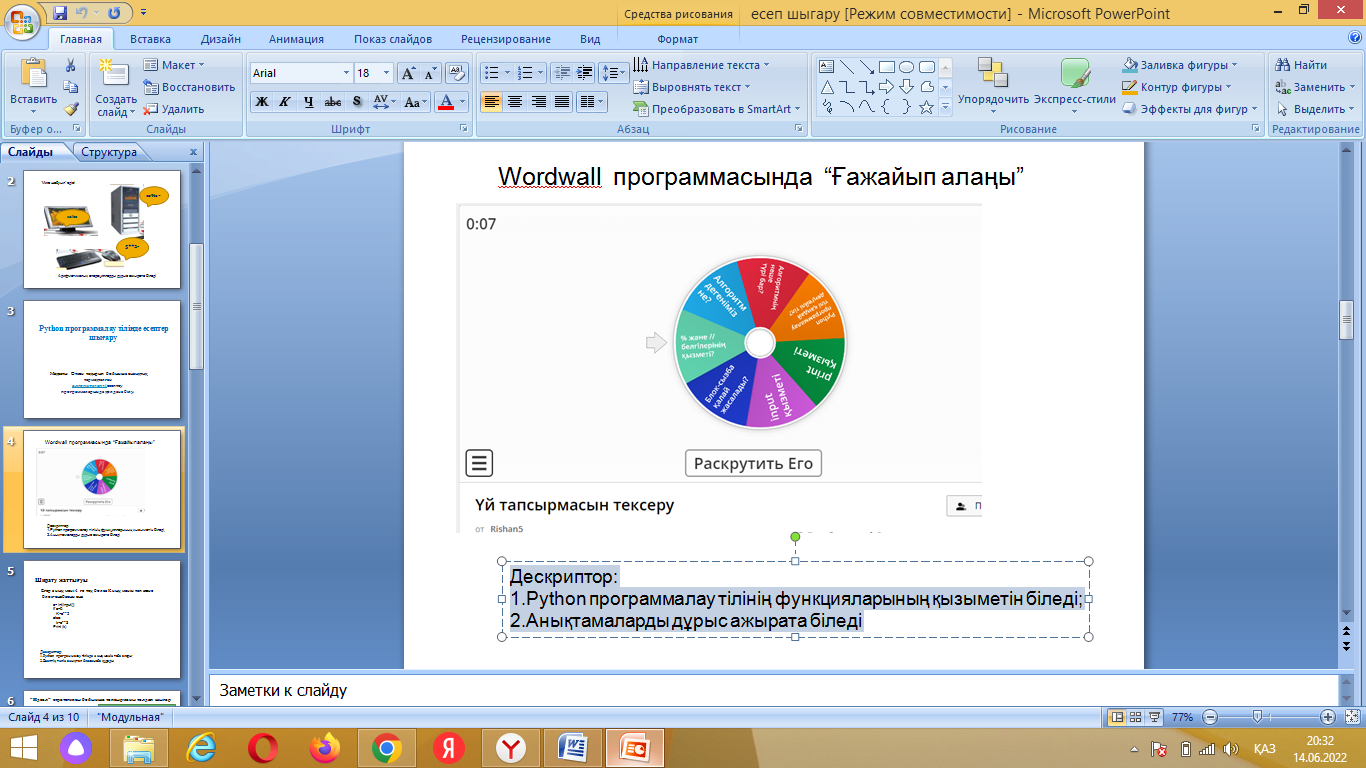Screen dimensions: 1366x768
Task: Create a new slide with Создать слайд
Action: (116, 87)
